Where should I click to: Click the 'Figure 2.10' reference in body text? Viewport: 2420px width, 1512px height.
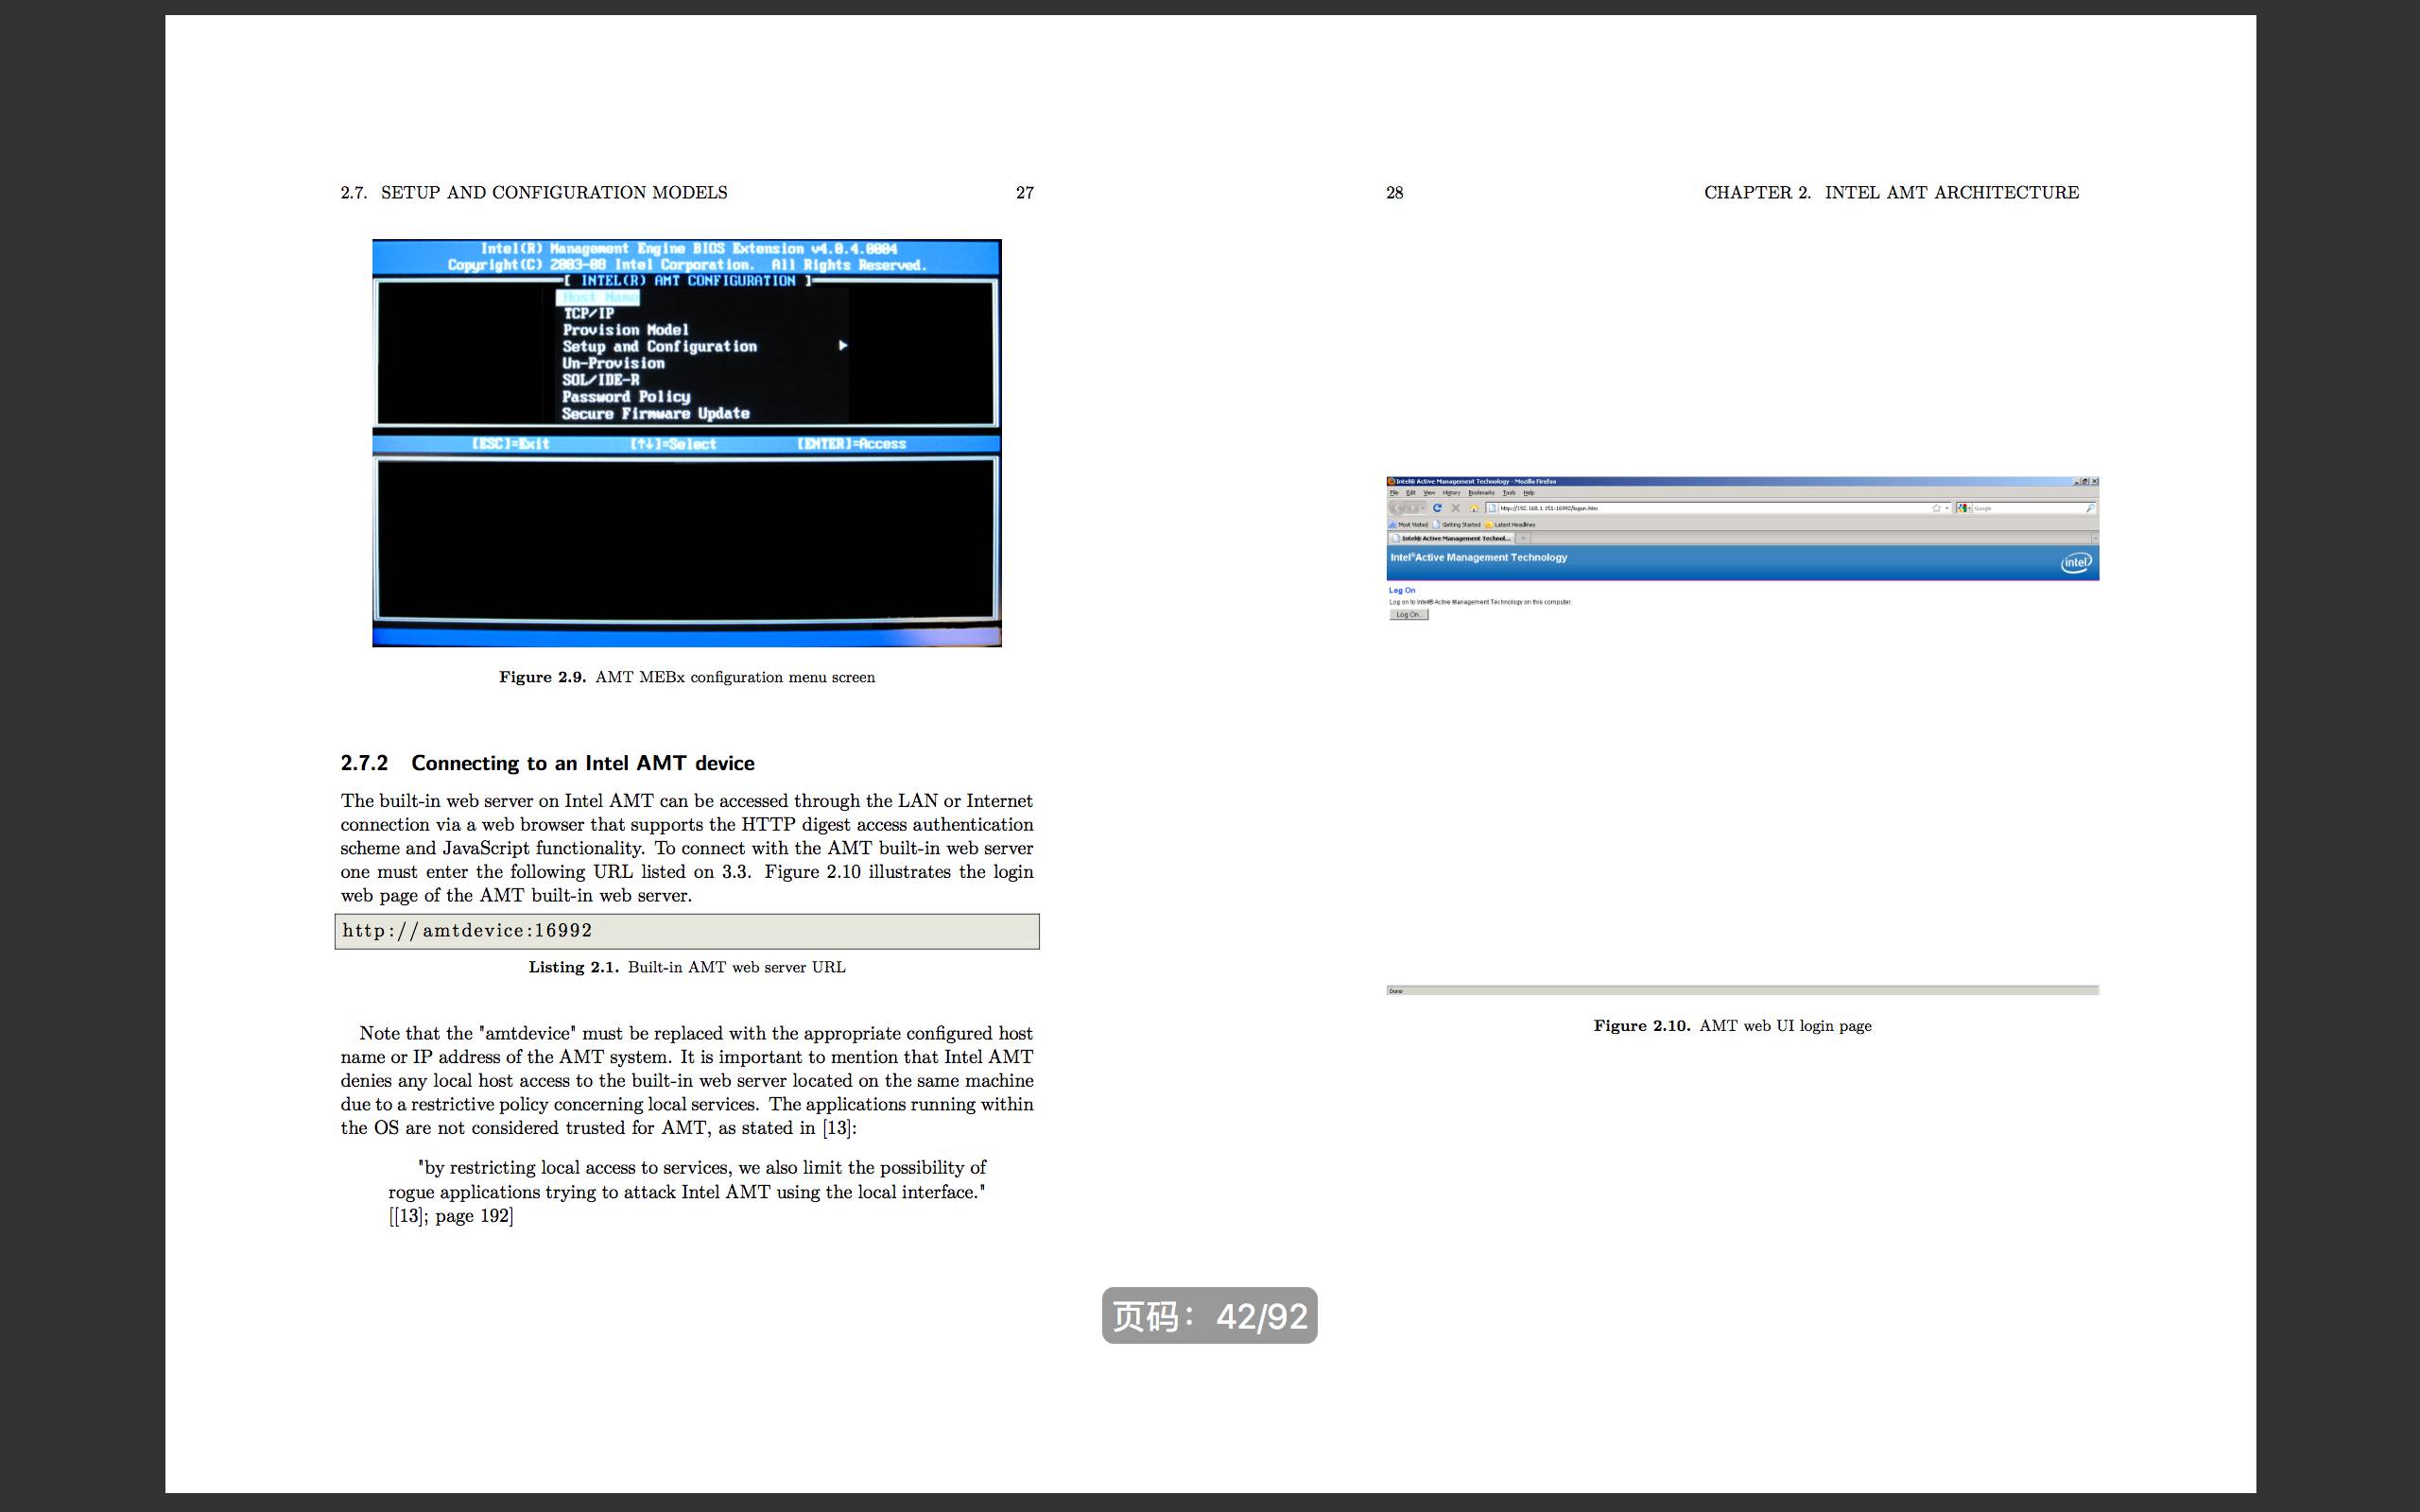coord(812,872)
